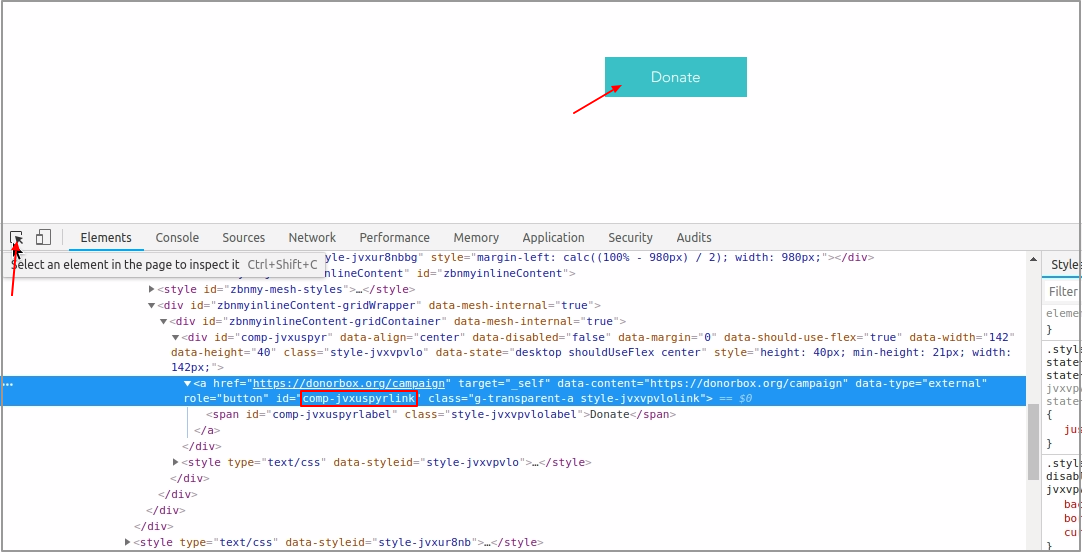The image size is (1082, 552).
Task: Open the Sources tab
Action: coord(243,237)
